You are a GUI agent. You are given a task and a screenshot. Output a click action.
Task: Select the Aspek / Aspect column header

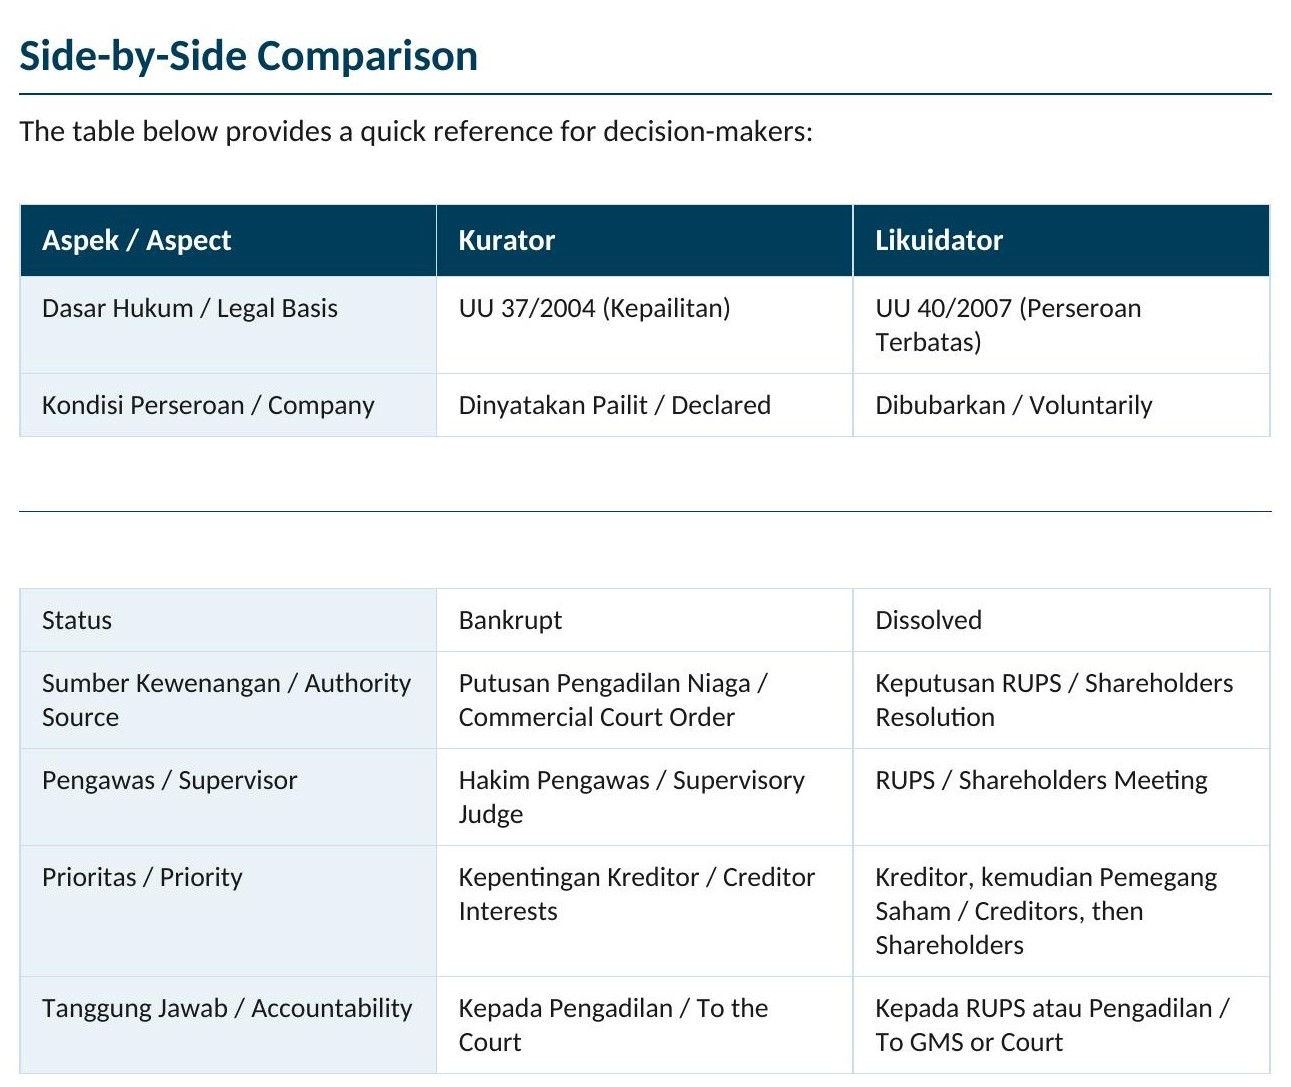tap(136, 241)
